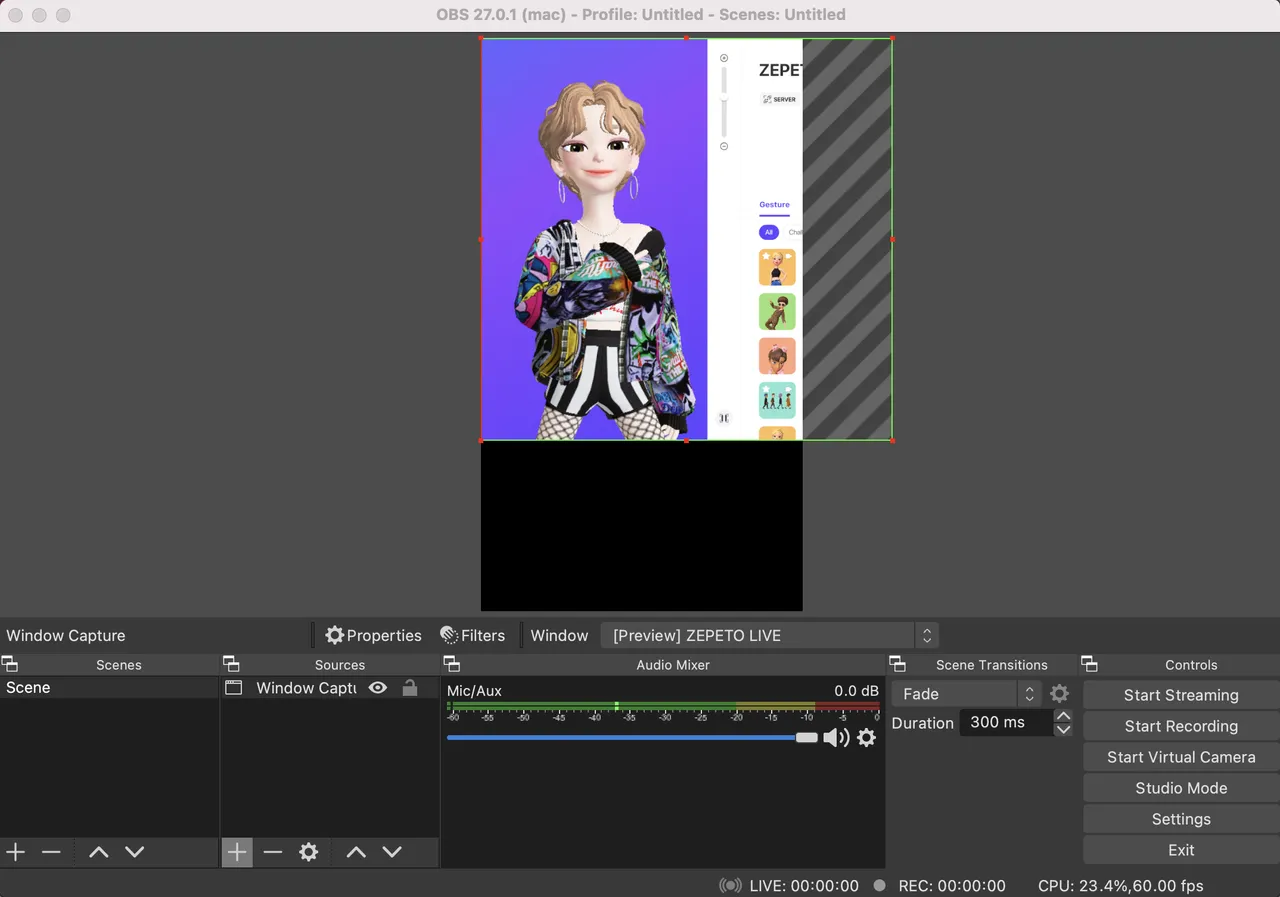Open Mic/Aux advanced settings gear

click(866, 738)
